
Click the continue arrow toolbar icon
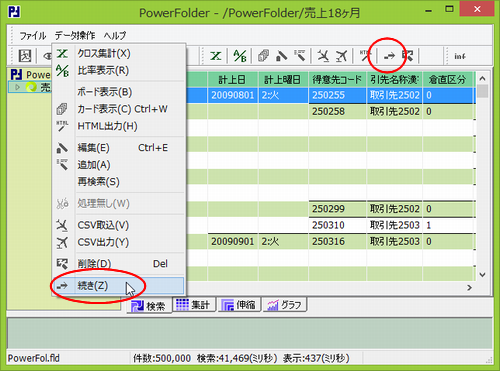pos(389,56)
